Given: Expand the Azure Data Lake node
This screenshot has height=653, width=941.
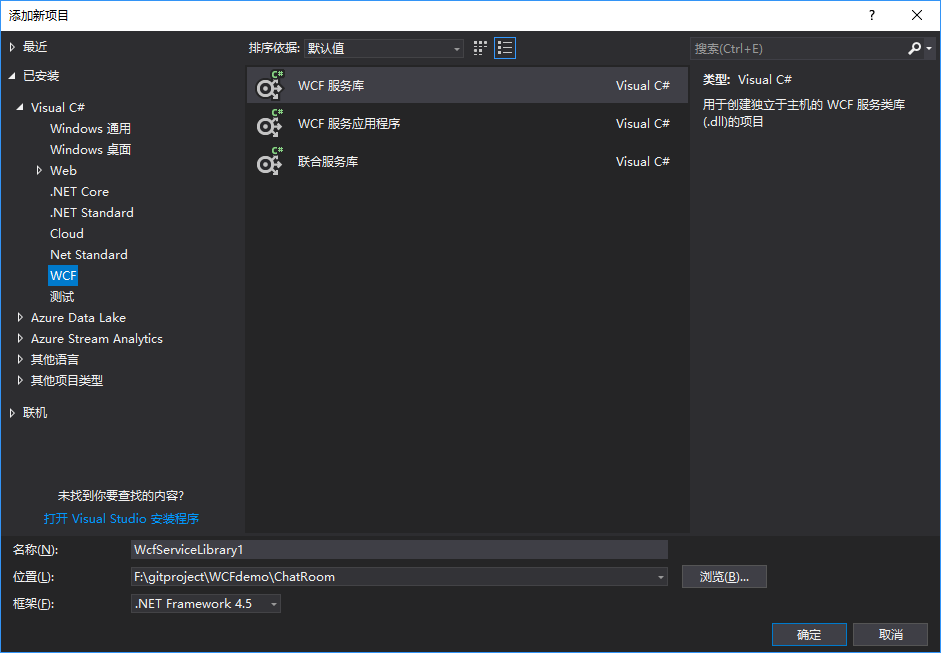Looking at the screenshot, I should point(20,318).
